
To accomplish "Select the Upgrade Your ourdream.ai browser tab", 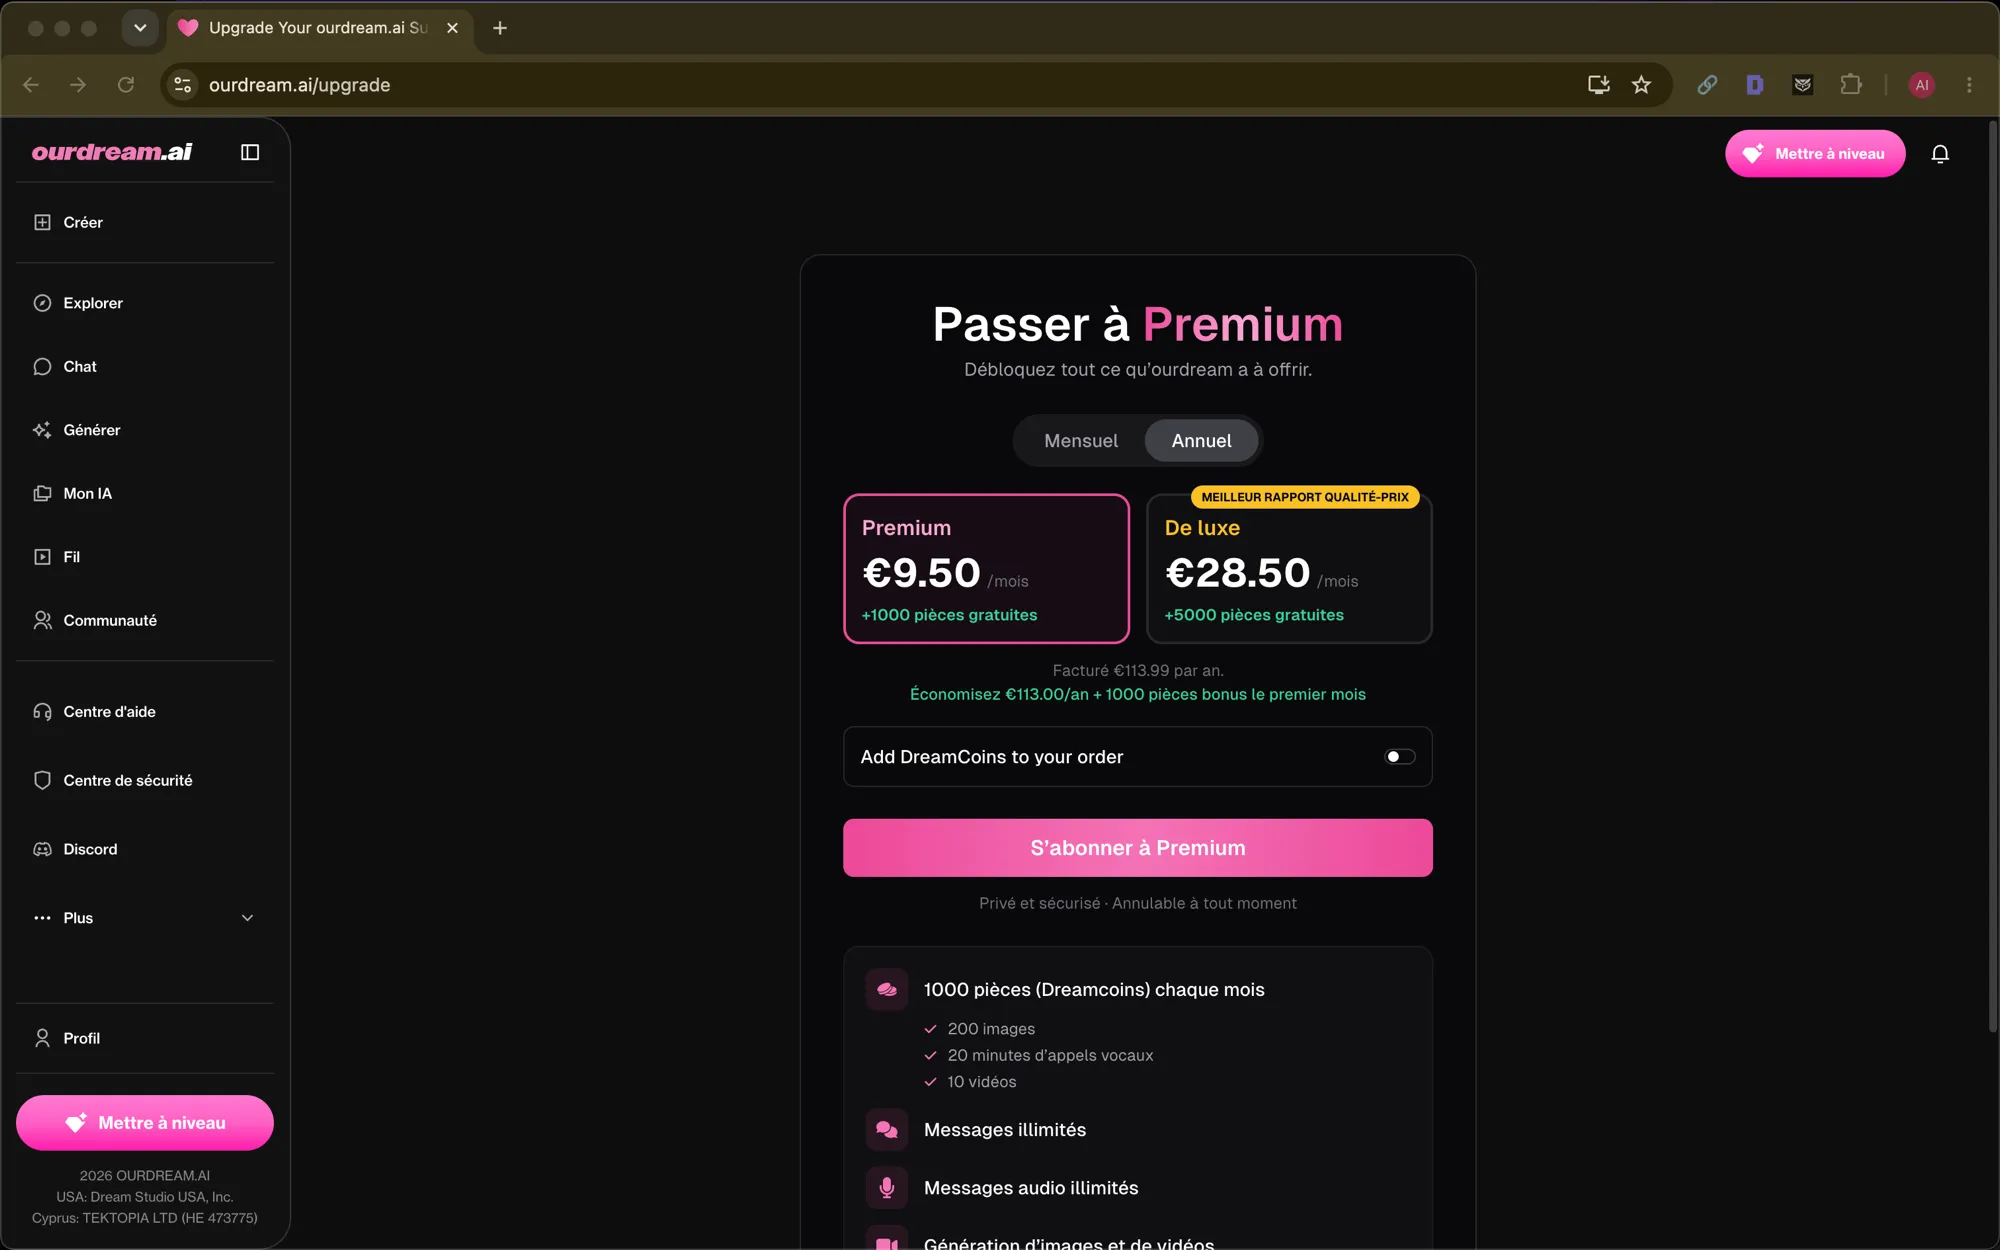I will [x=318, y=28].
